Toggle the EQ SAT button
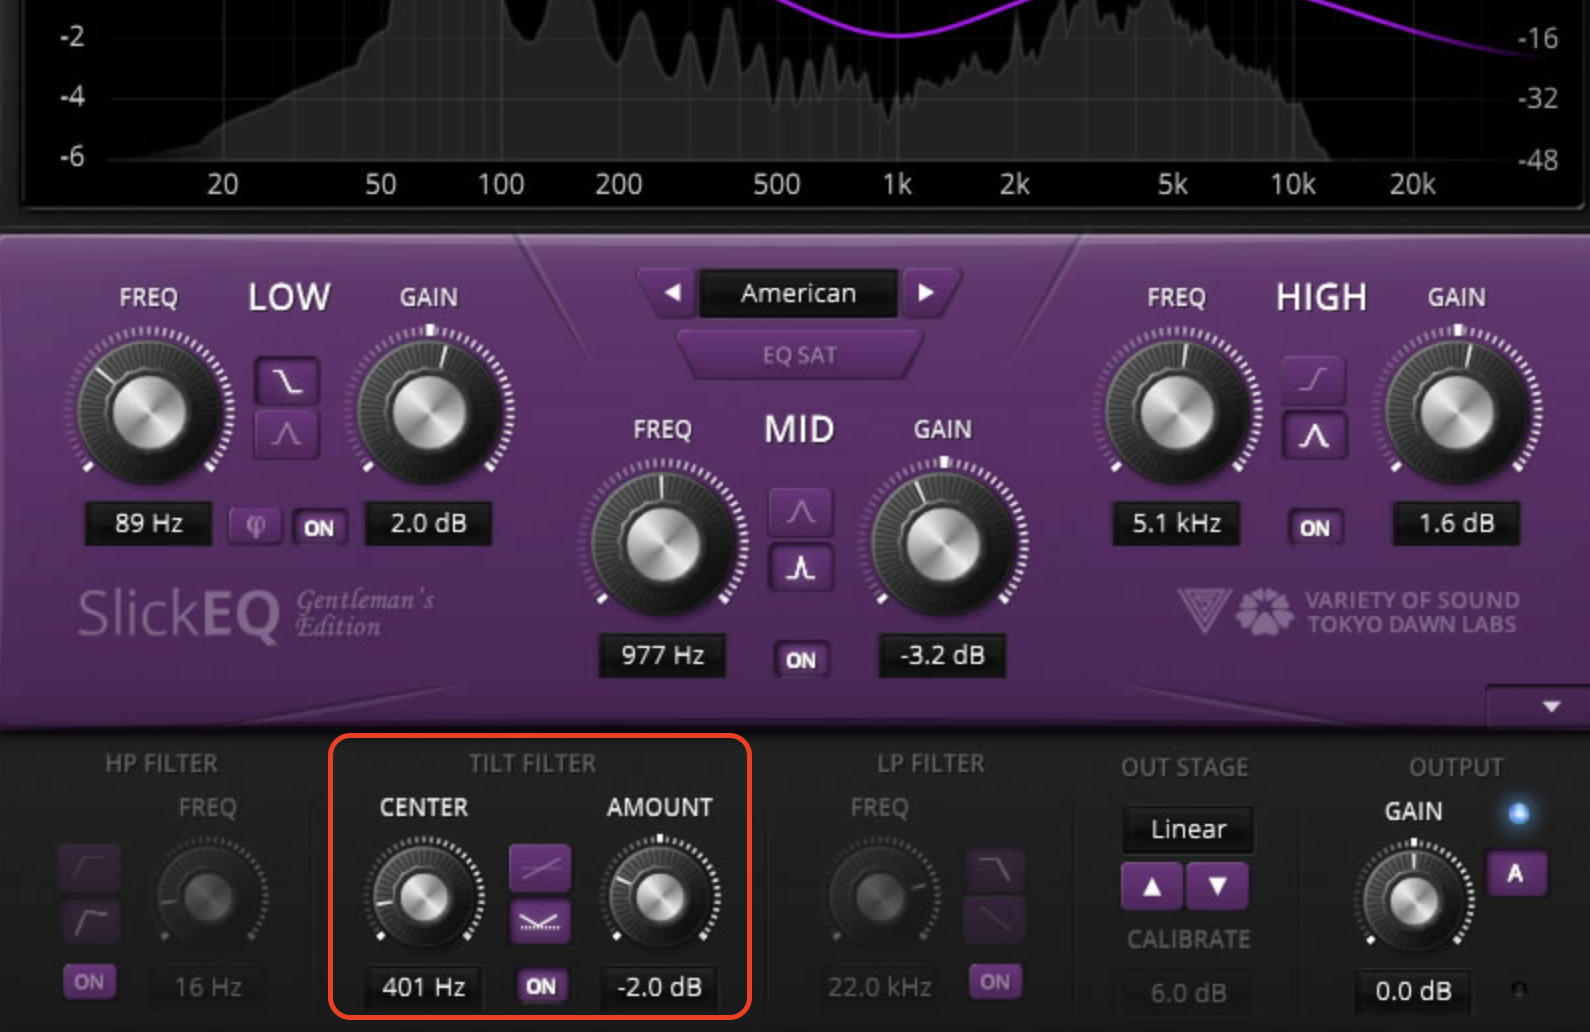The height and width of the screenshot is (1032, 1590). (799, 355)
